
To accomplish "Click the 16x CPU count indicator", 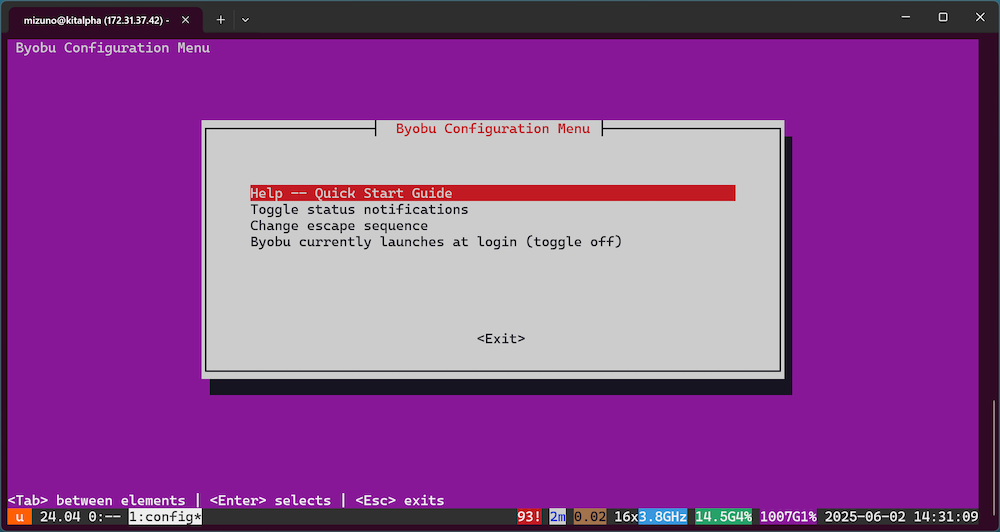I will (626, 517).
